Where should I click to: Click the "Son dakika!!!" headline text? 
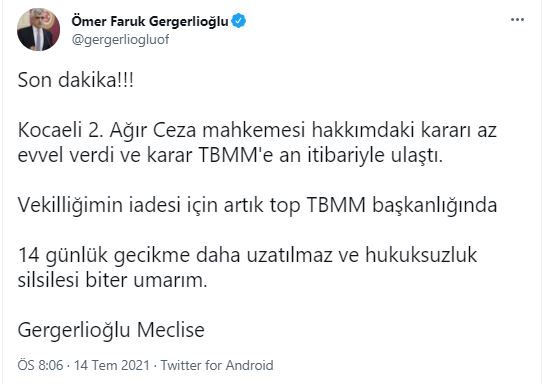click(x=76, y=80)
